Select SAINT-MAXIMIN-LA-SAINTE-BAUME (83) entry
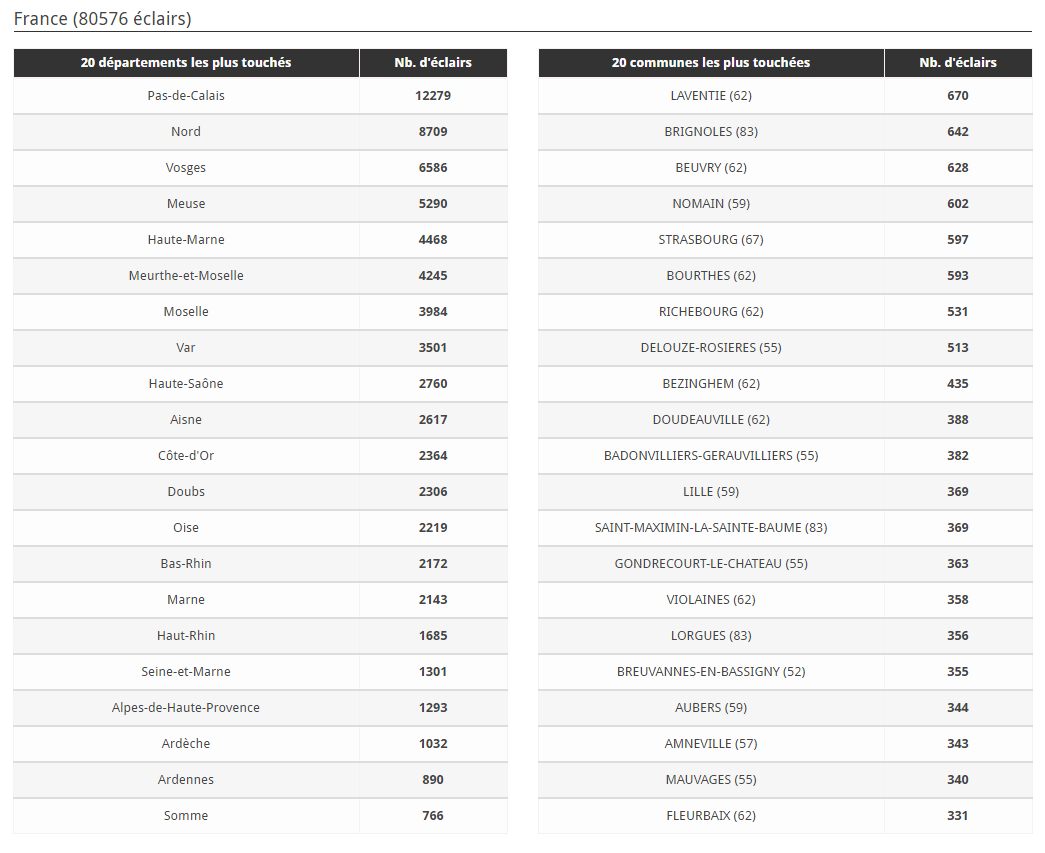This screenshot has height=853, width=1045. (711, 527)
